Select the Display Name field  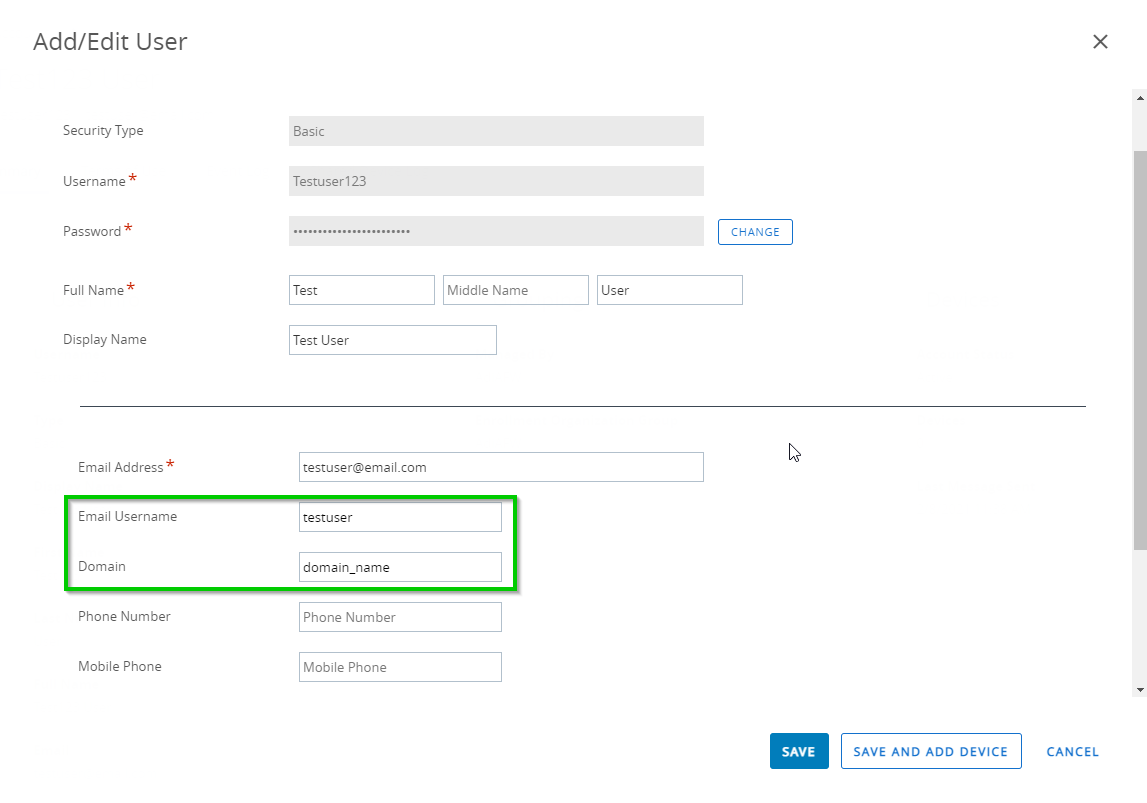(x=392, y=340)
